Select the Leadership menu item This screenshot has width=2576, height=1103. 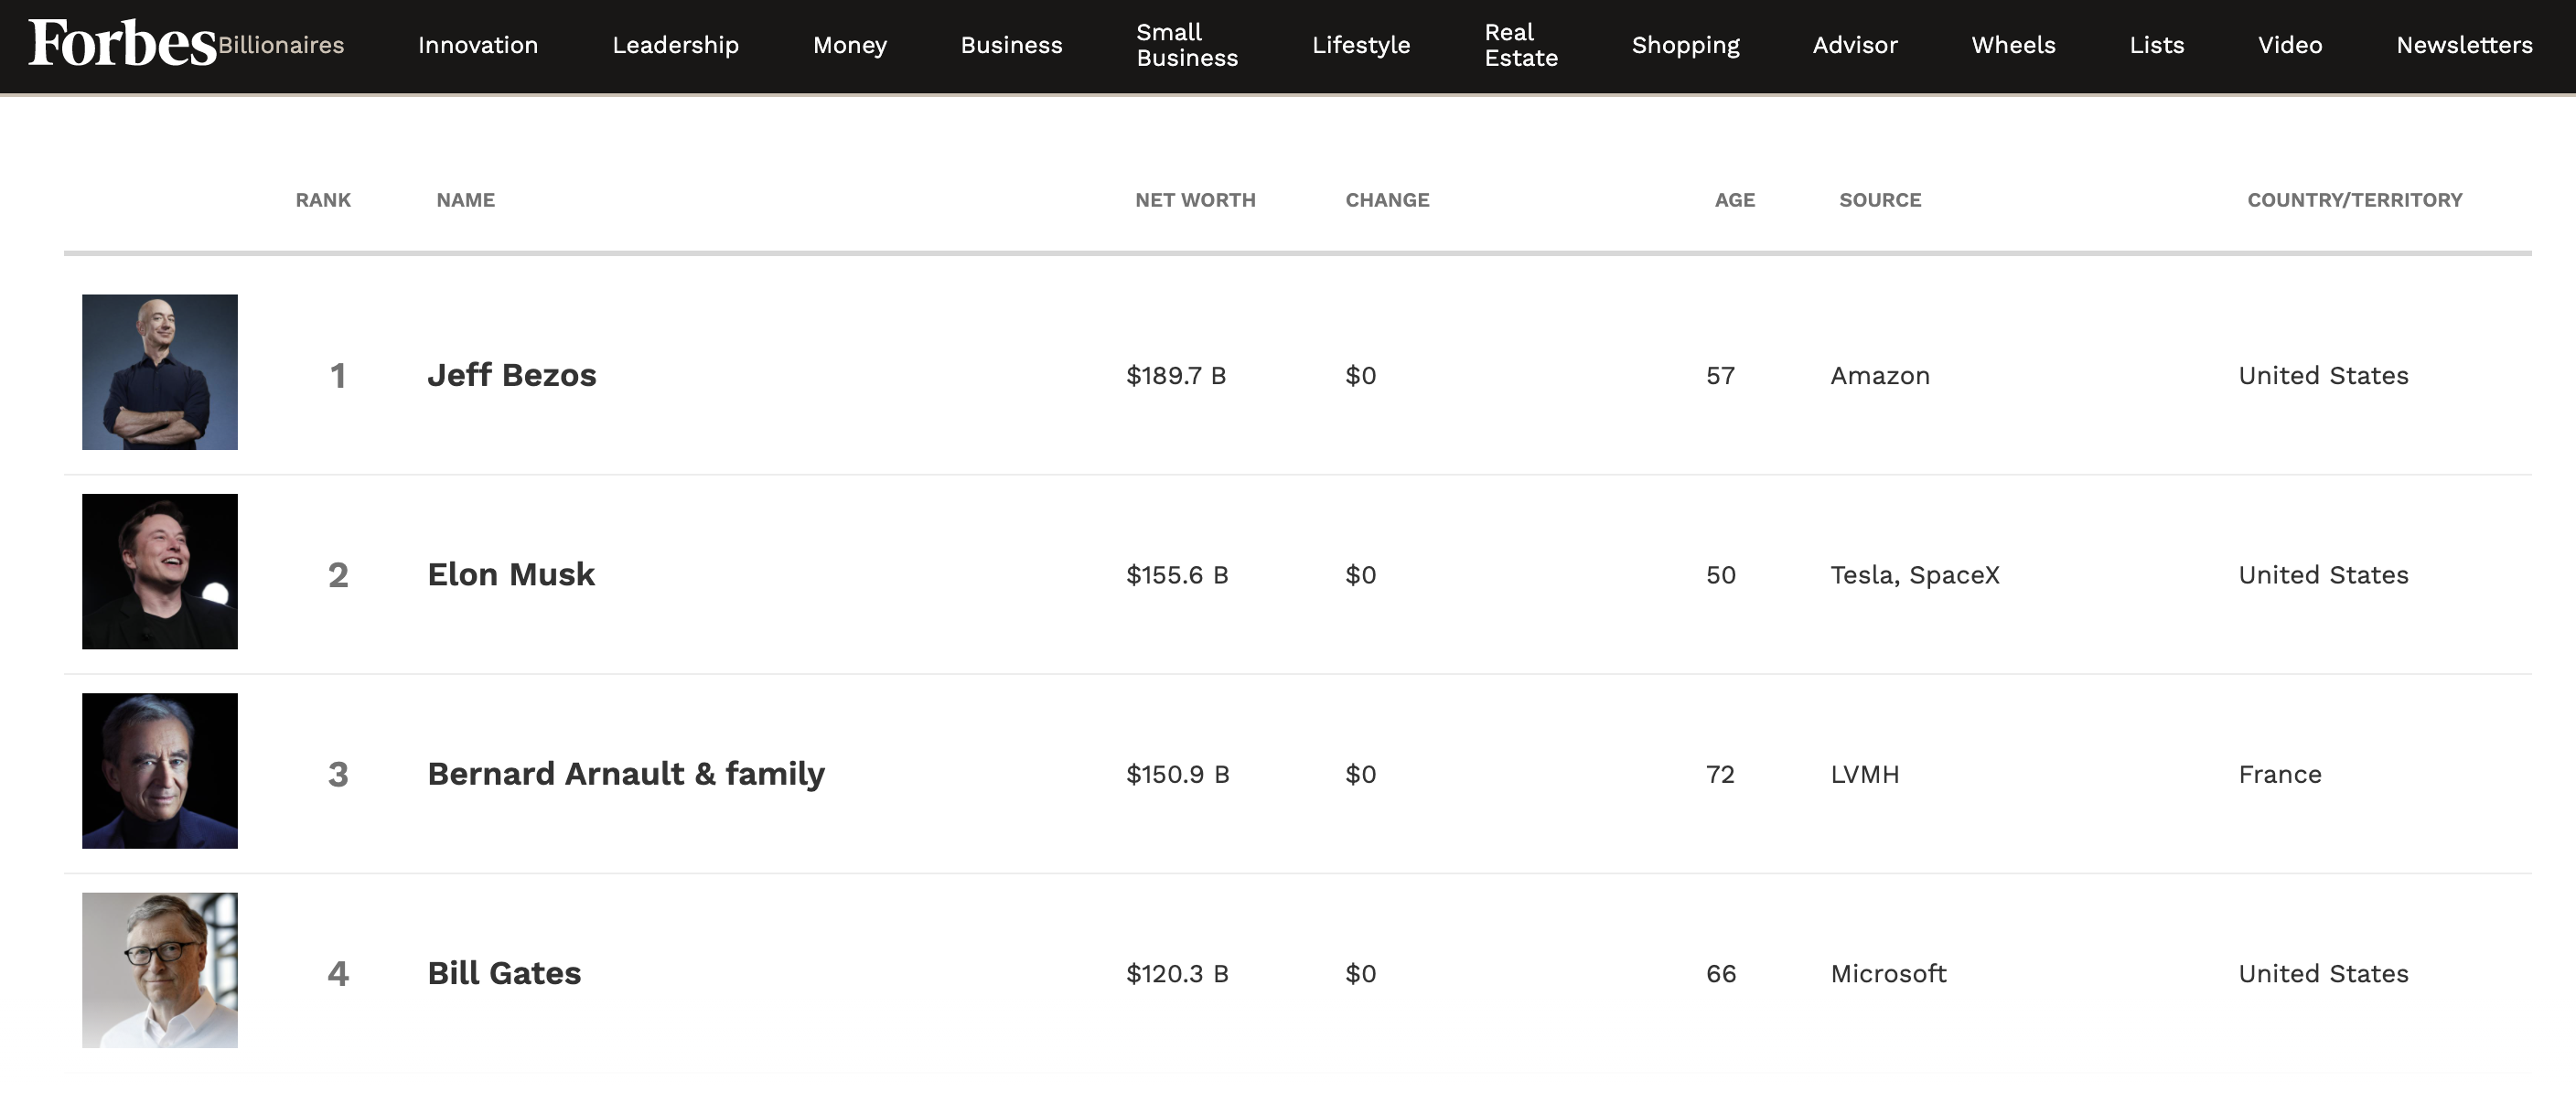pyautogui.click(x=675, y=45)
